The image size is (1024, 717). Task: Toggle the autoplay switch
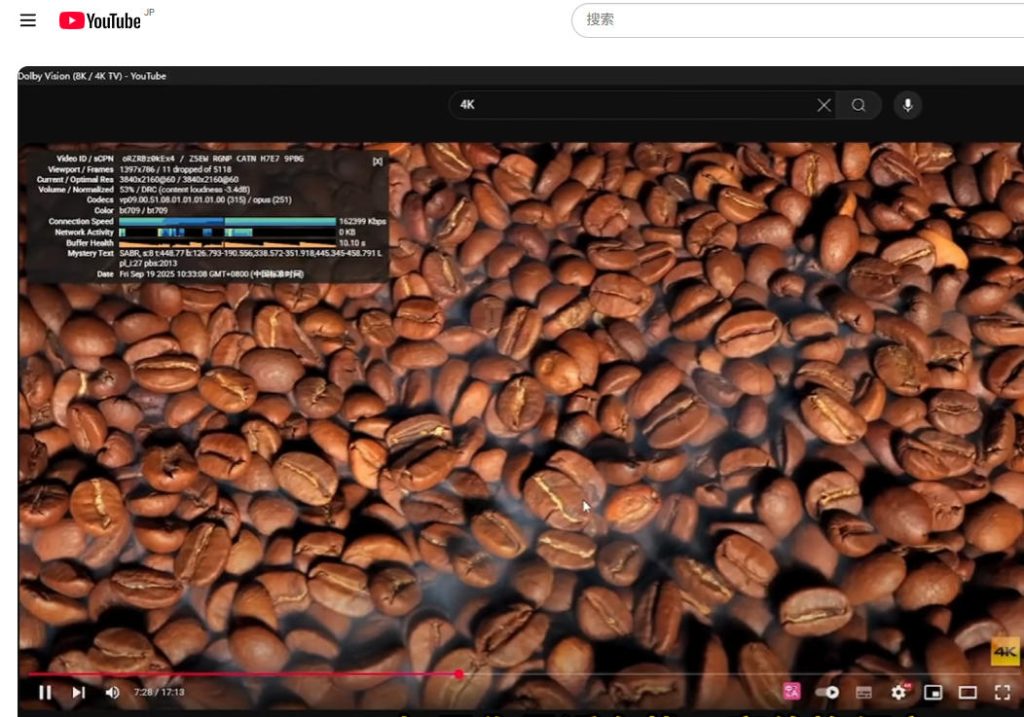pyautogui.click(x=827, y=692)
